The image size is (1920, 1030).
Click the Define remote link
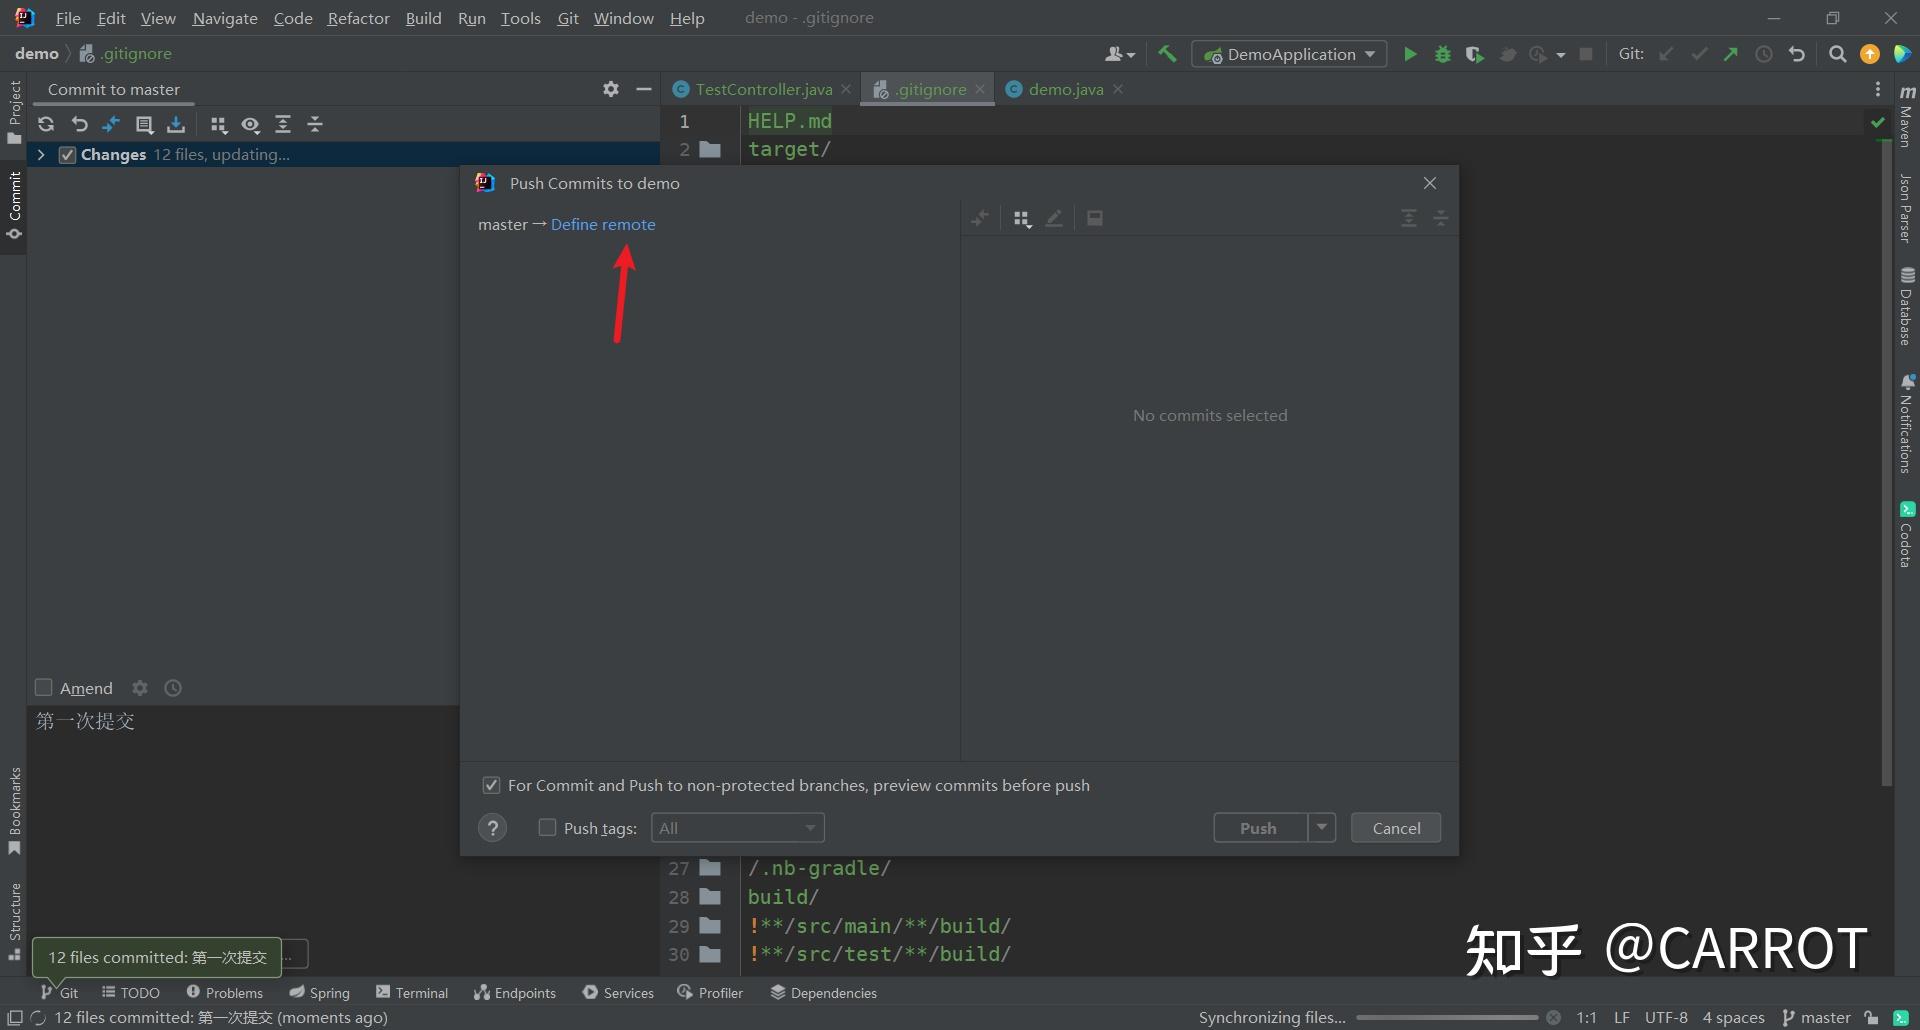603,224
